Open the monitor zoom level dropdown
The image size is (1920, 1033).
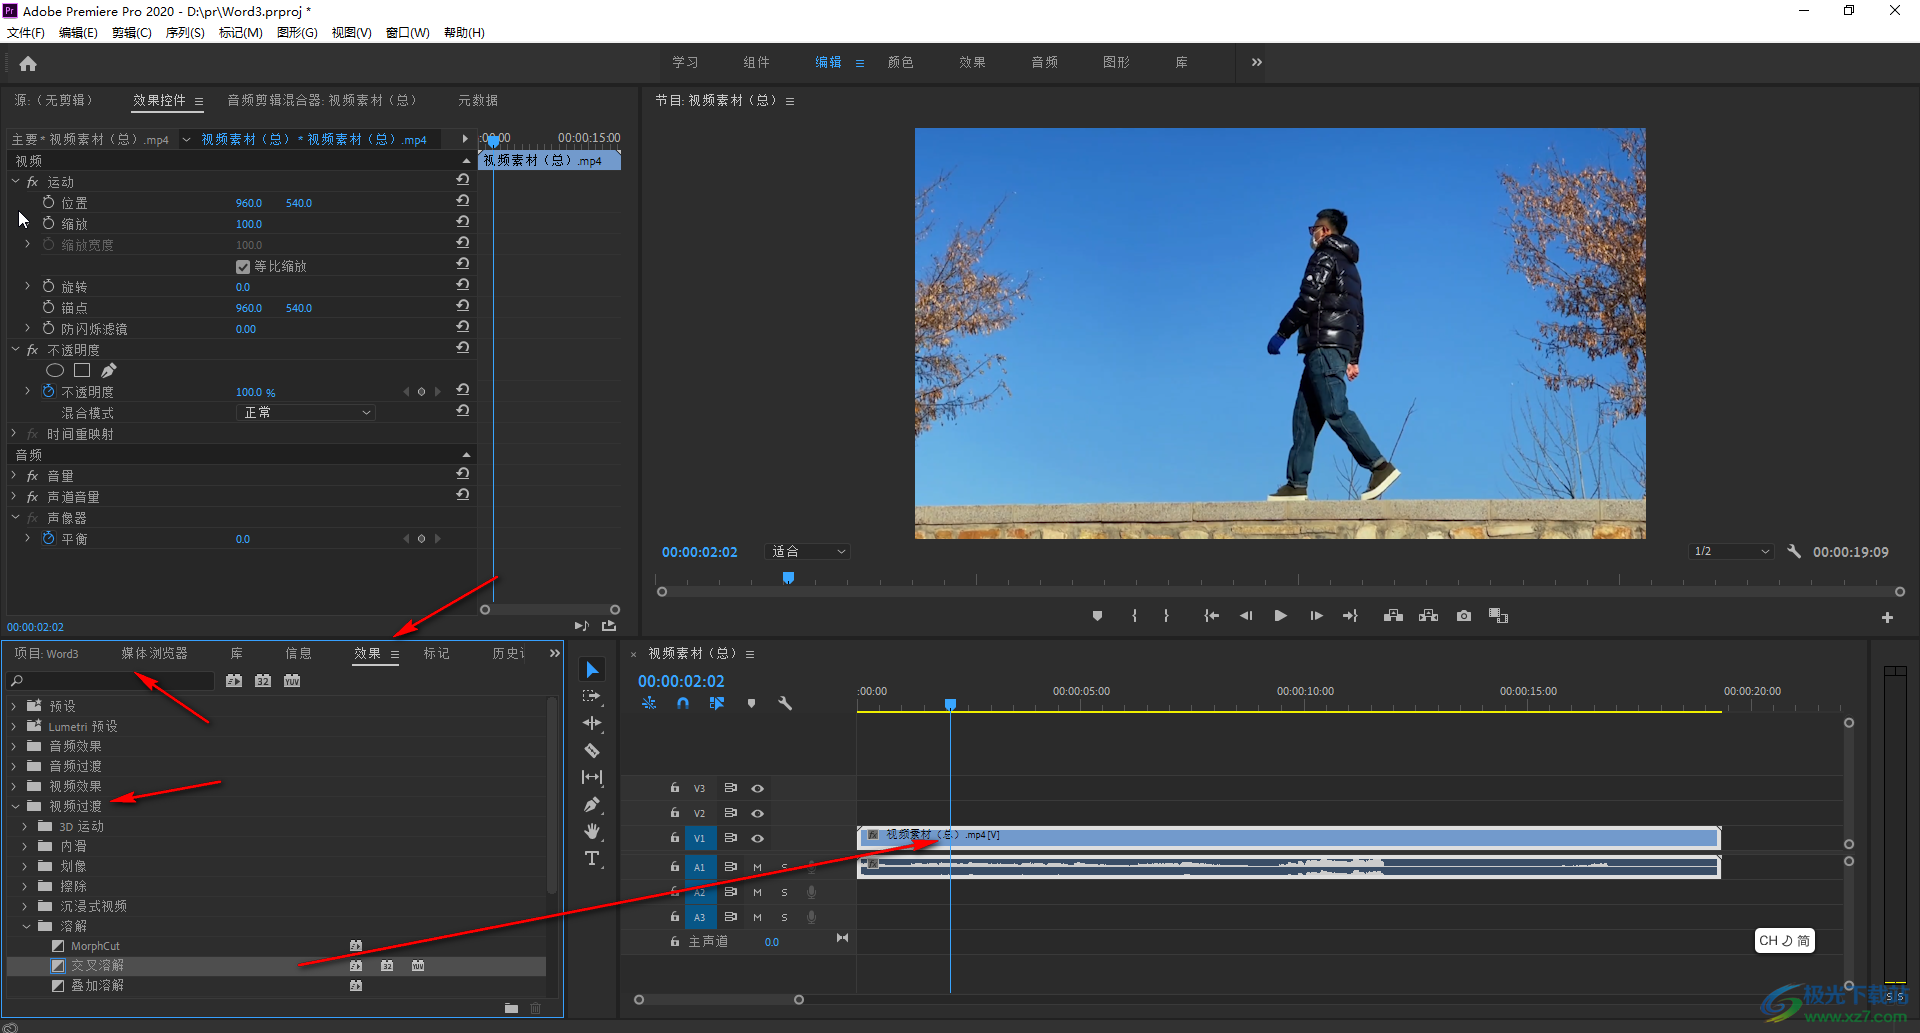[x=808, y=552]
